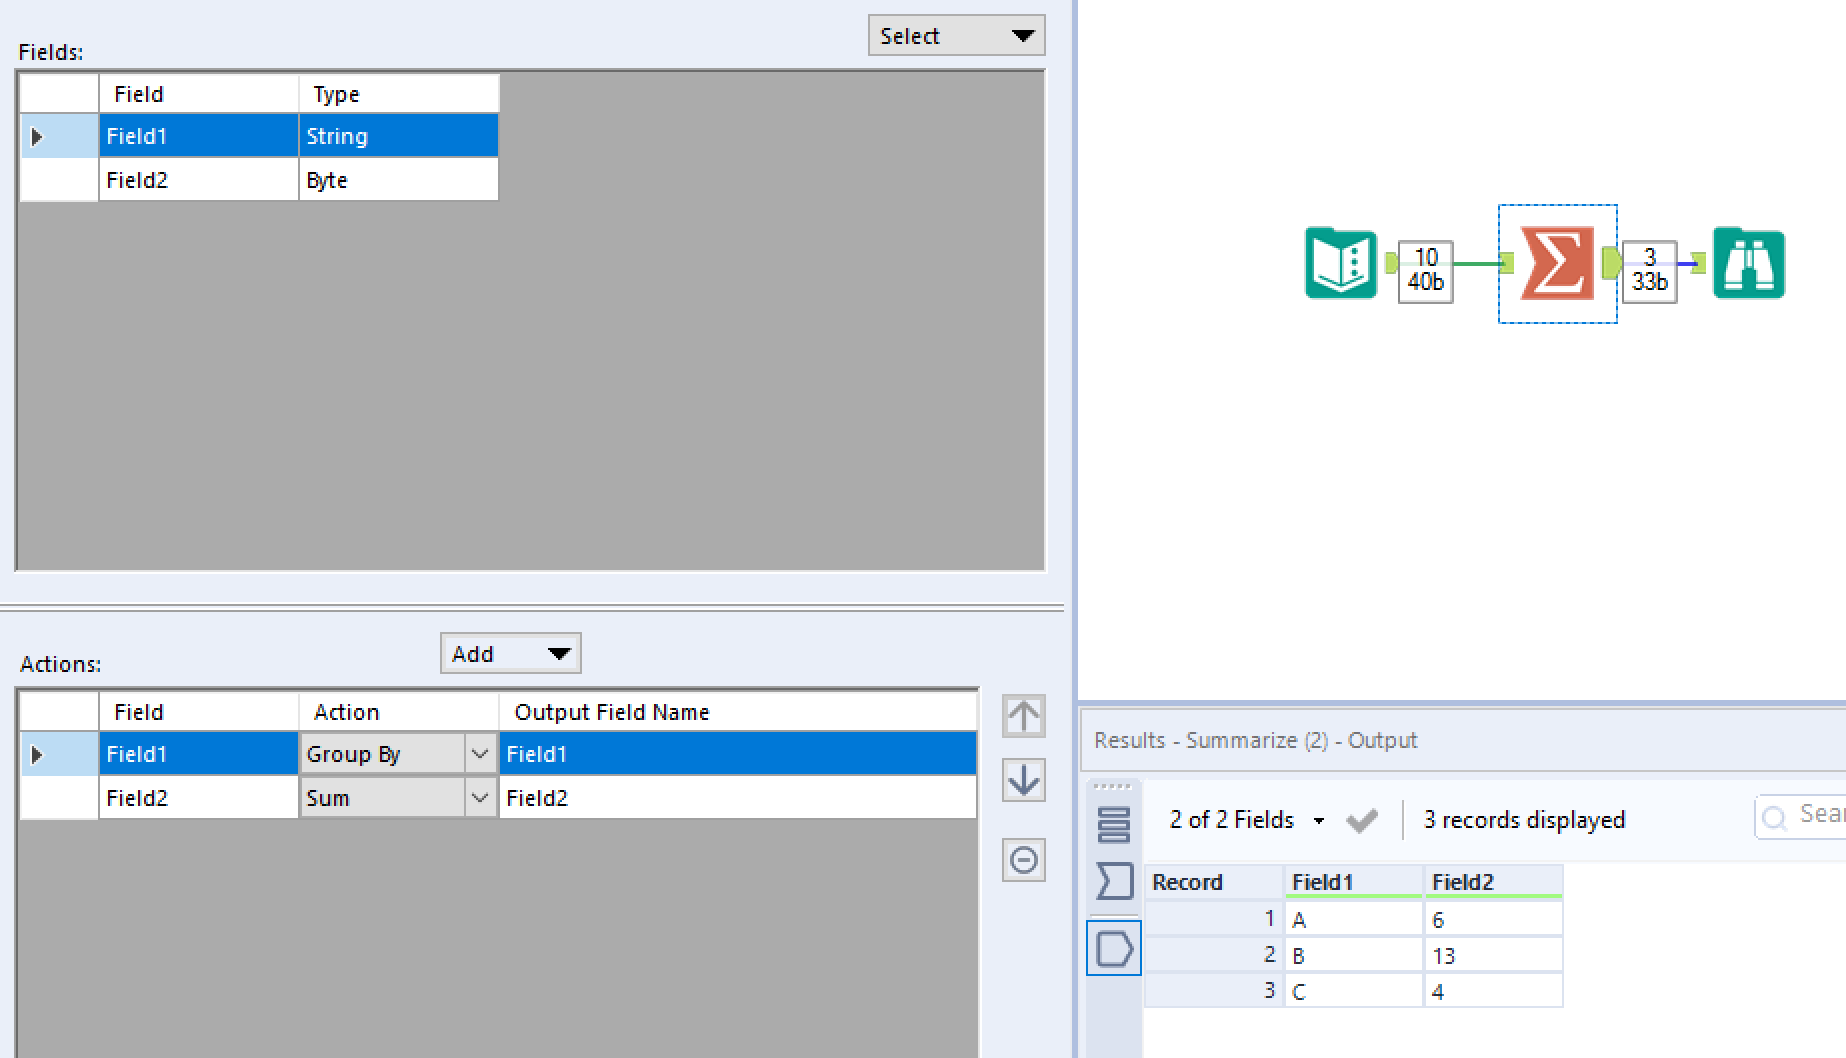Viewport: 1846px width, 1058px height.
Task: Select the Summarize tool on the canvas
Action: [x=1557, y=264]
